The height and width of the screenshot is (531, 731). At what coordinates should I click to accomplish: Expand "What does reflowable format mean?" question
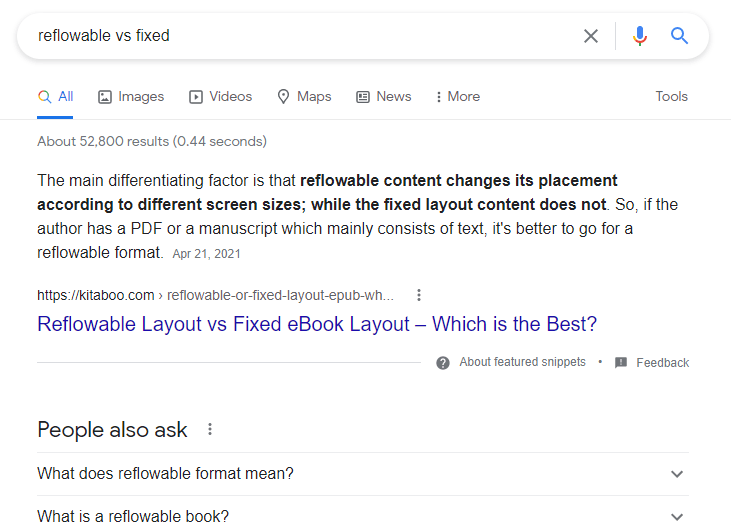point(677,474)
